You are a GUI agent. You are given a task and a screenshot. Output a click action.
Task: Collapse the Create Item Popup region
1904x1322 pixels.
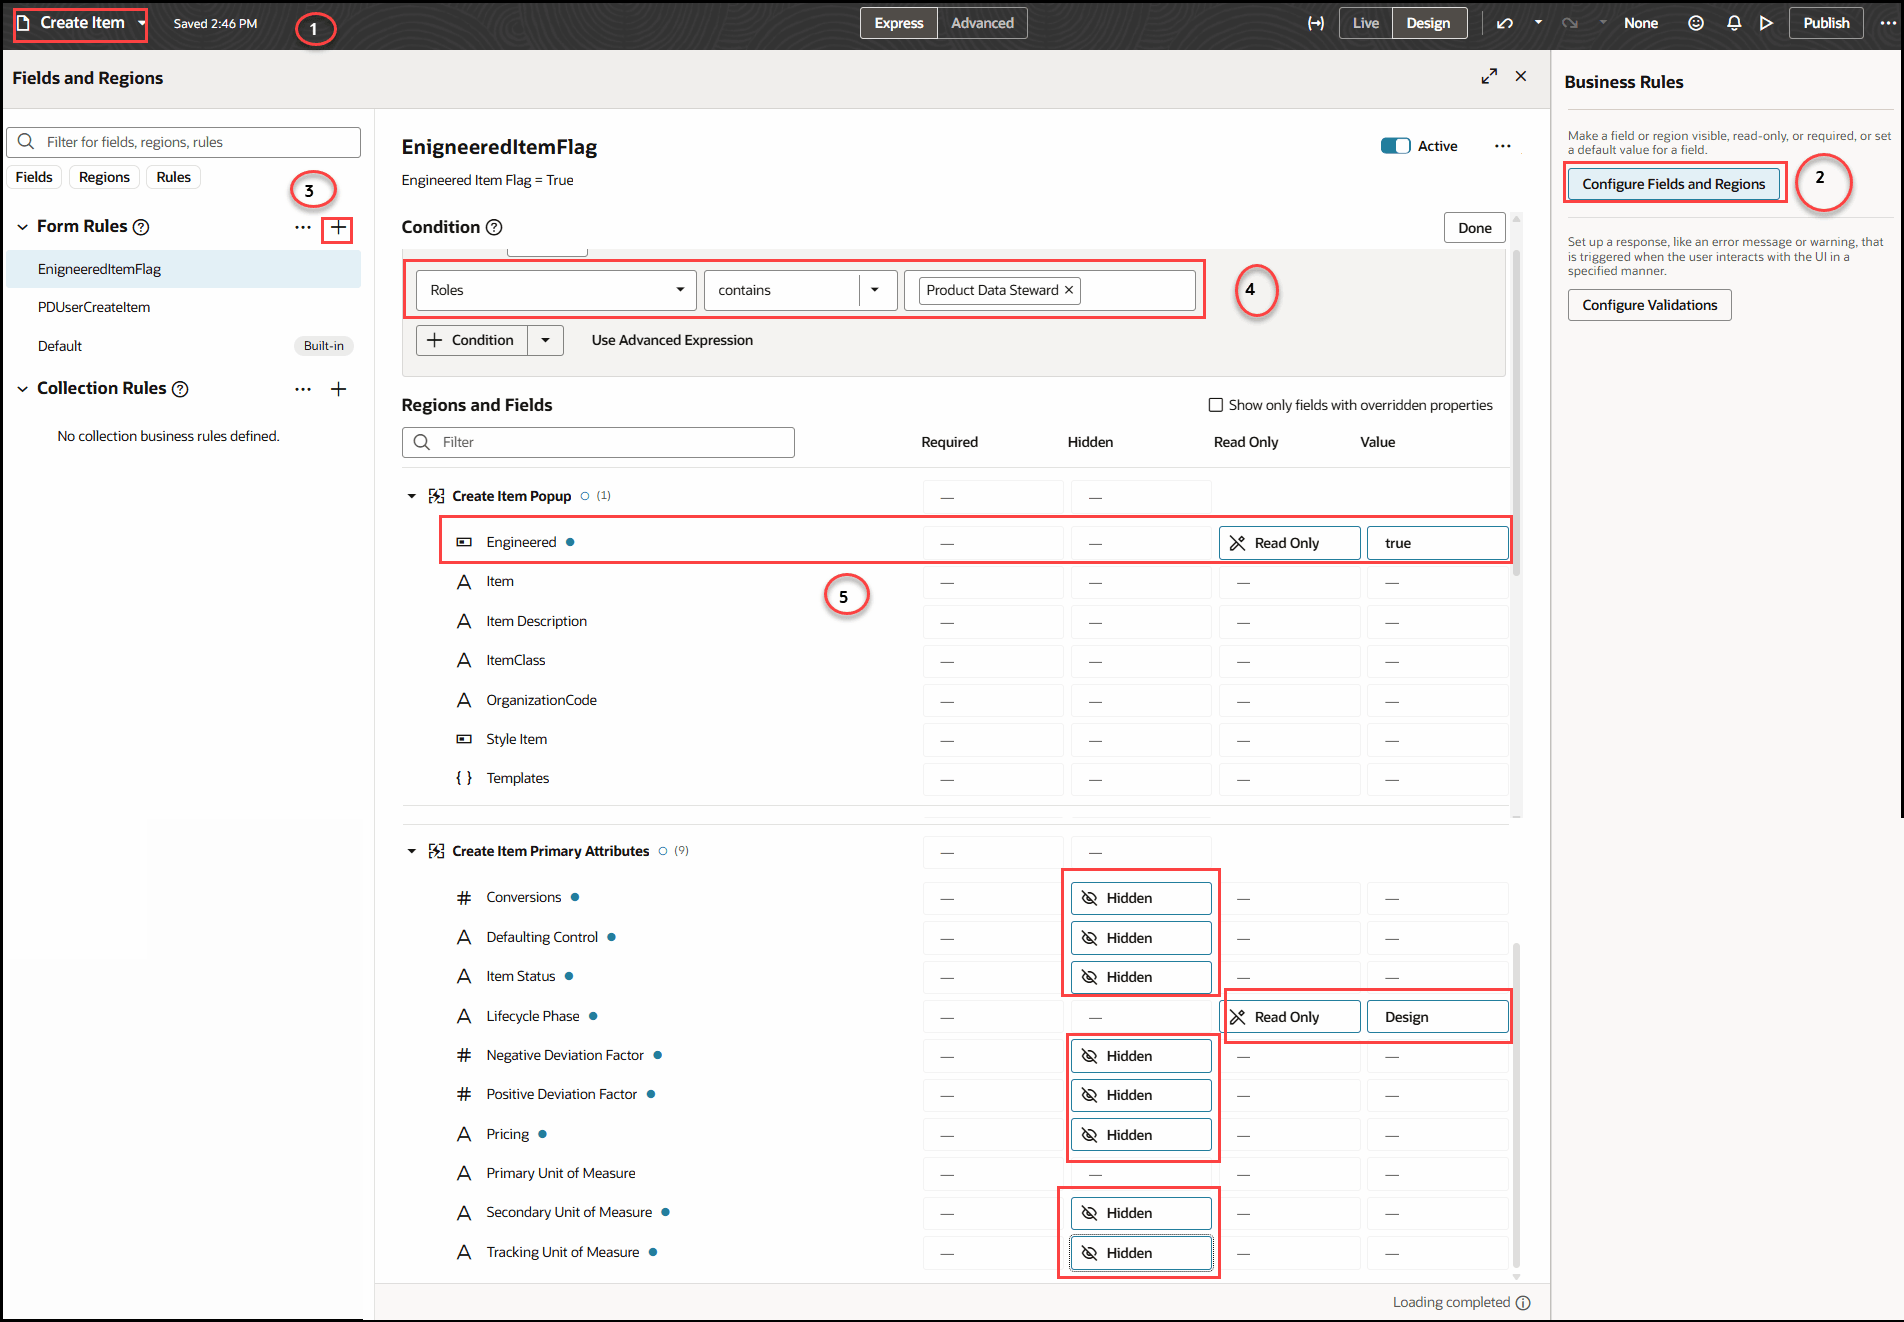pos(411,495)
